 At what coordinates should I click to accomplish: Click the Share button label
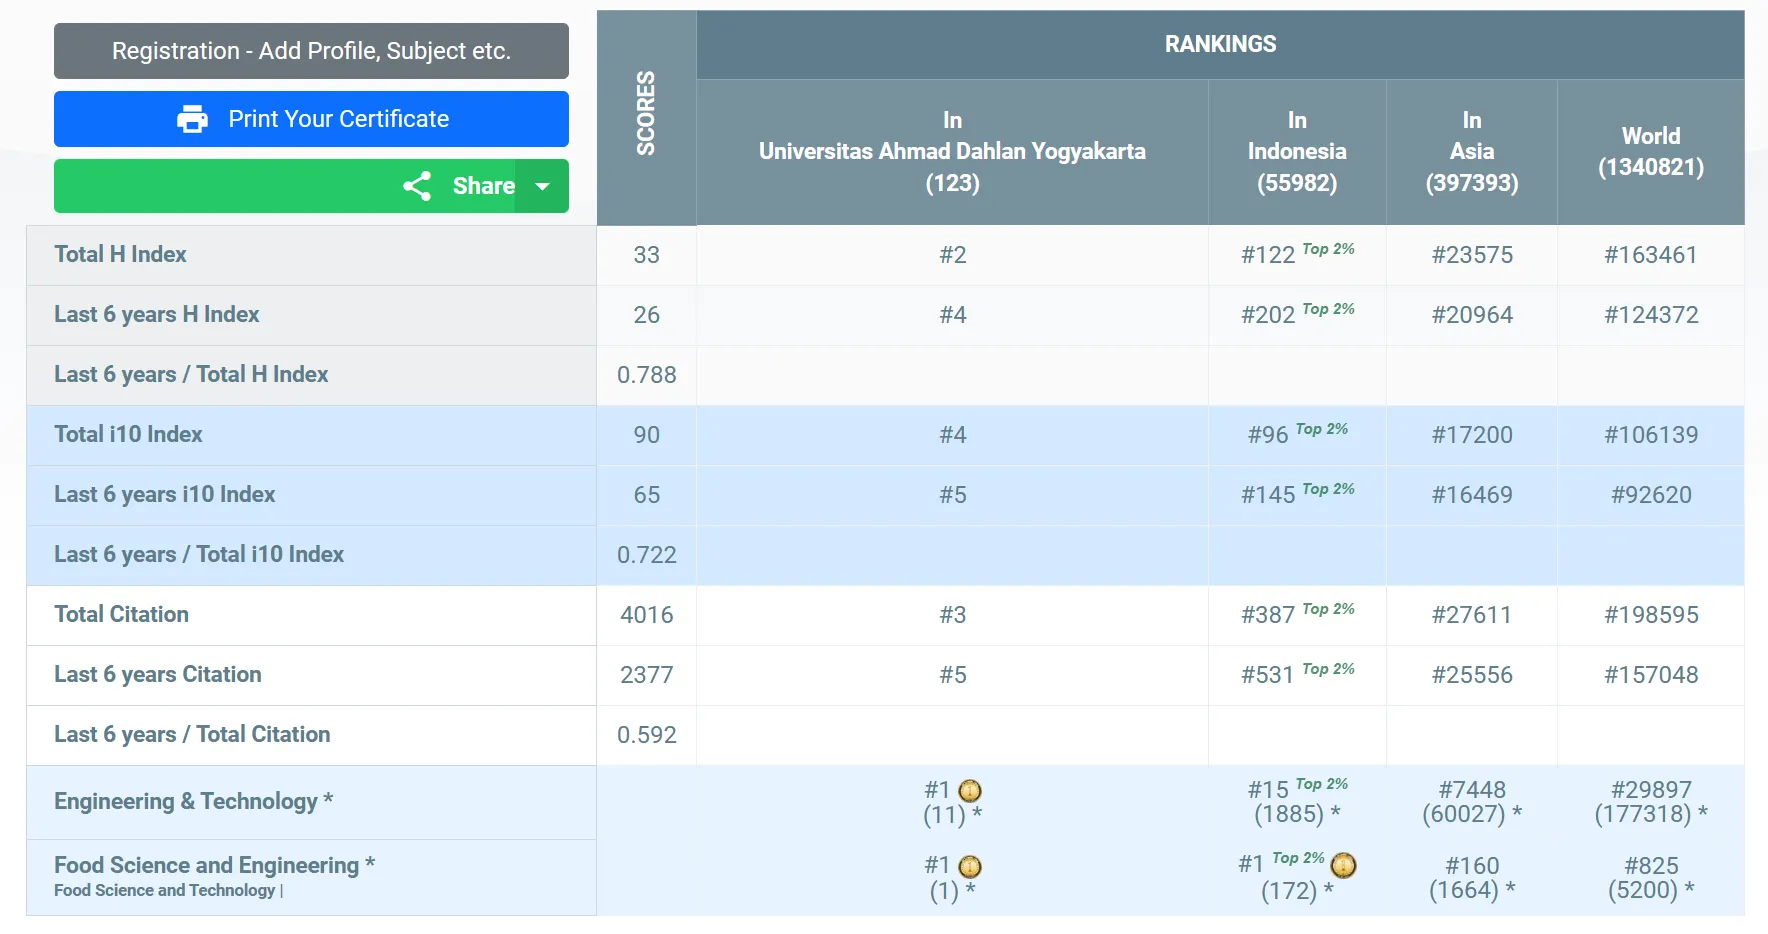tap(483, 186)
